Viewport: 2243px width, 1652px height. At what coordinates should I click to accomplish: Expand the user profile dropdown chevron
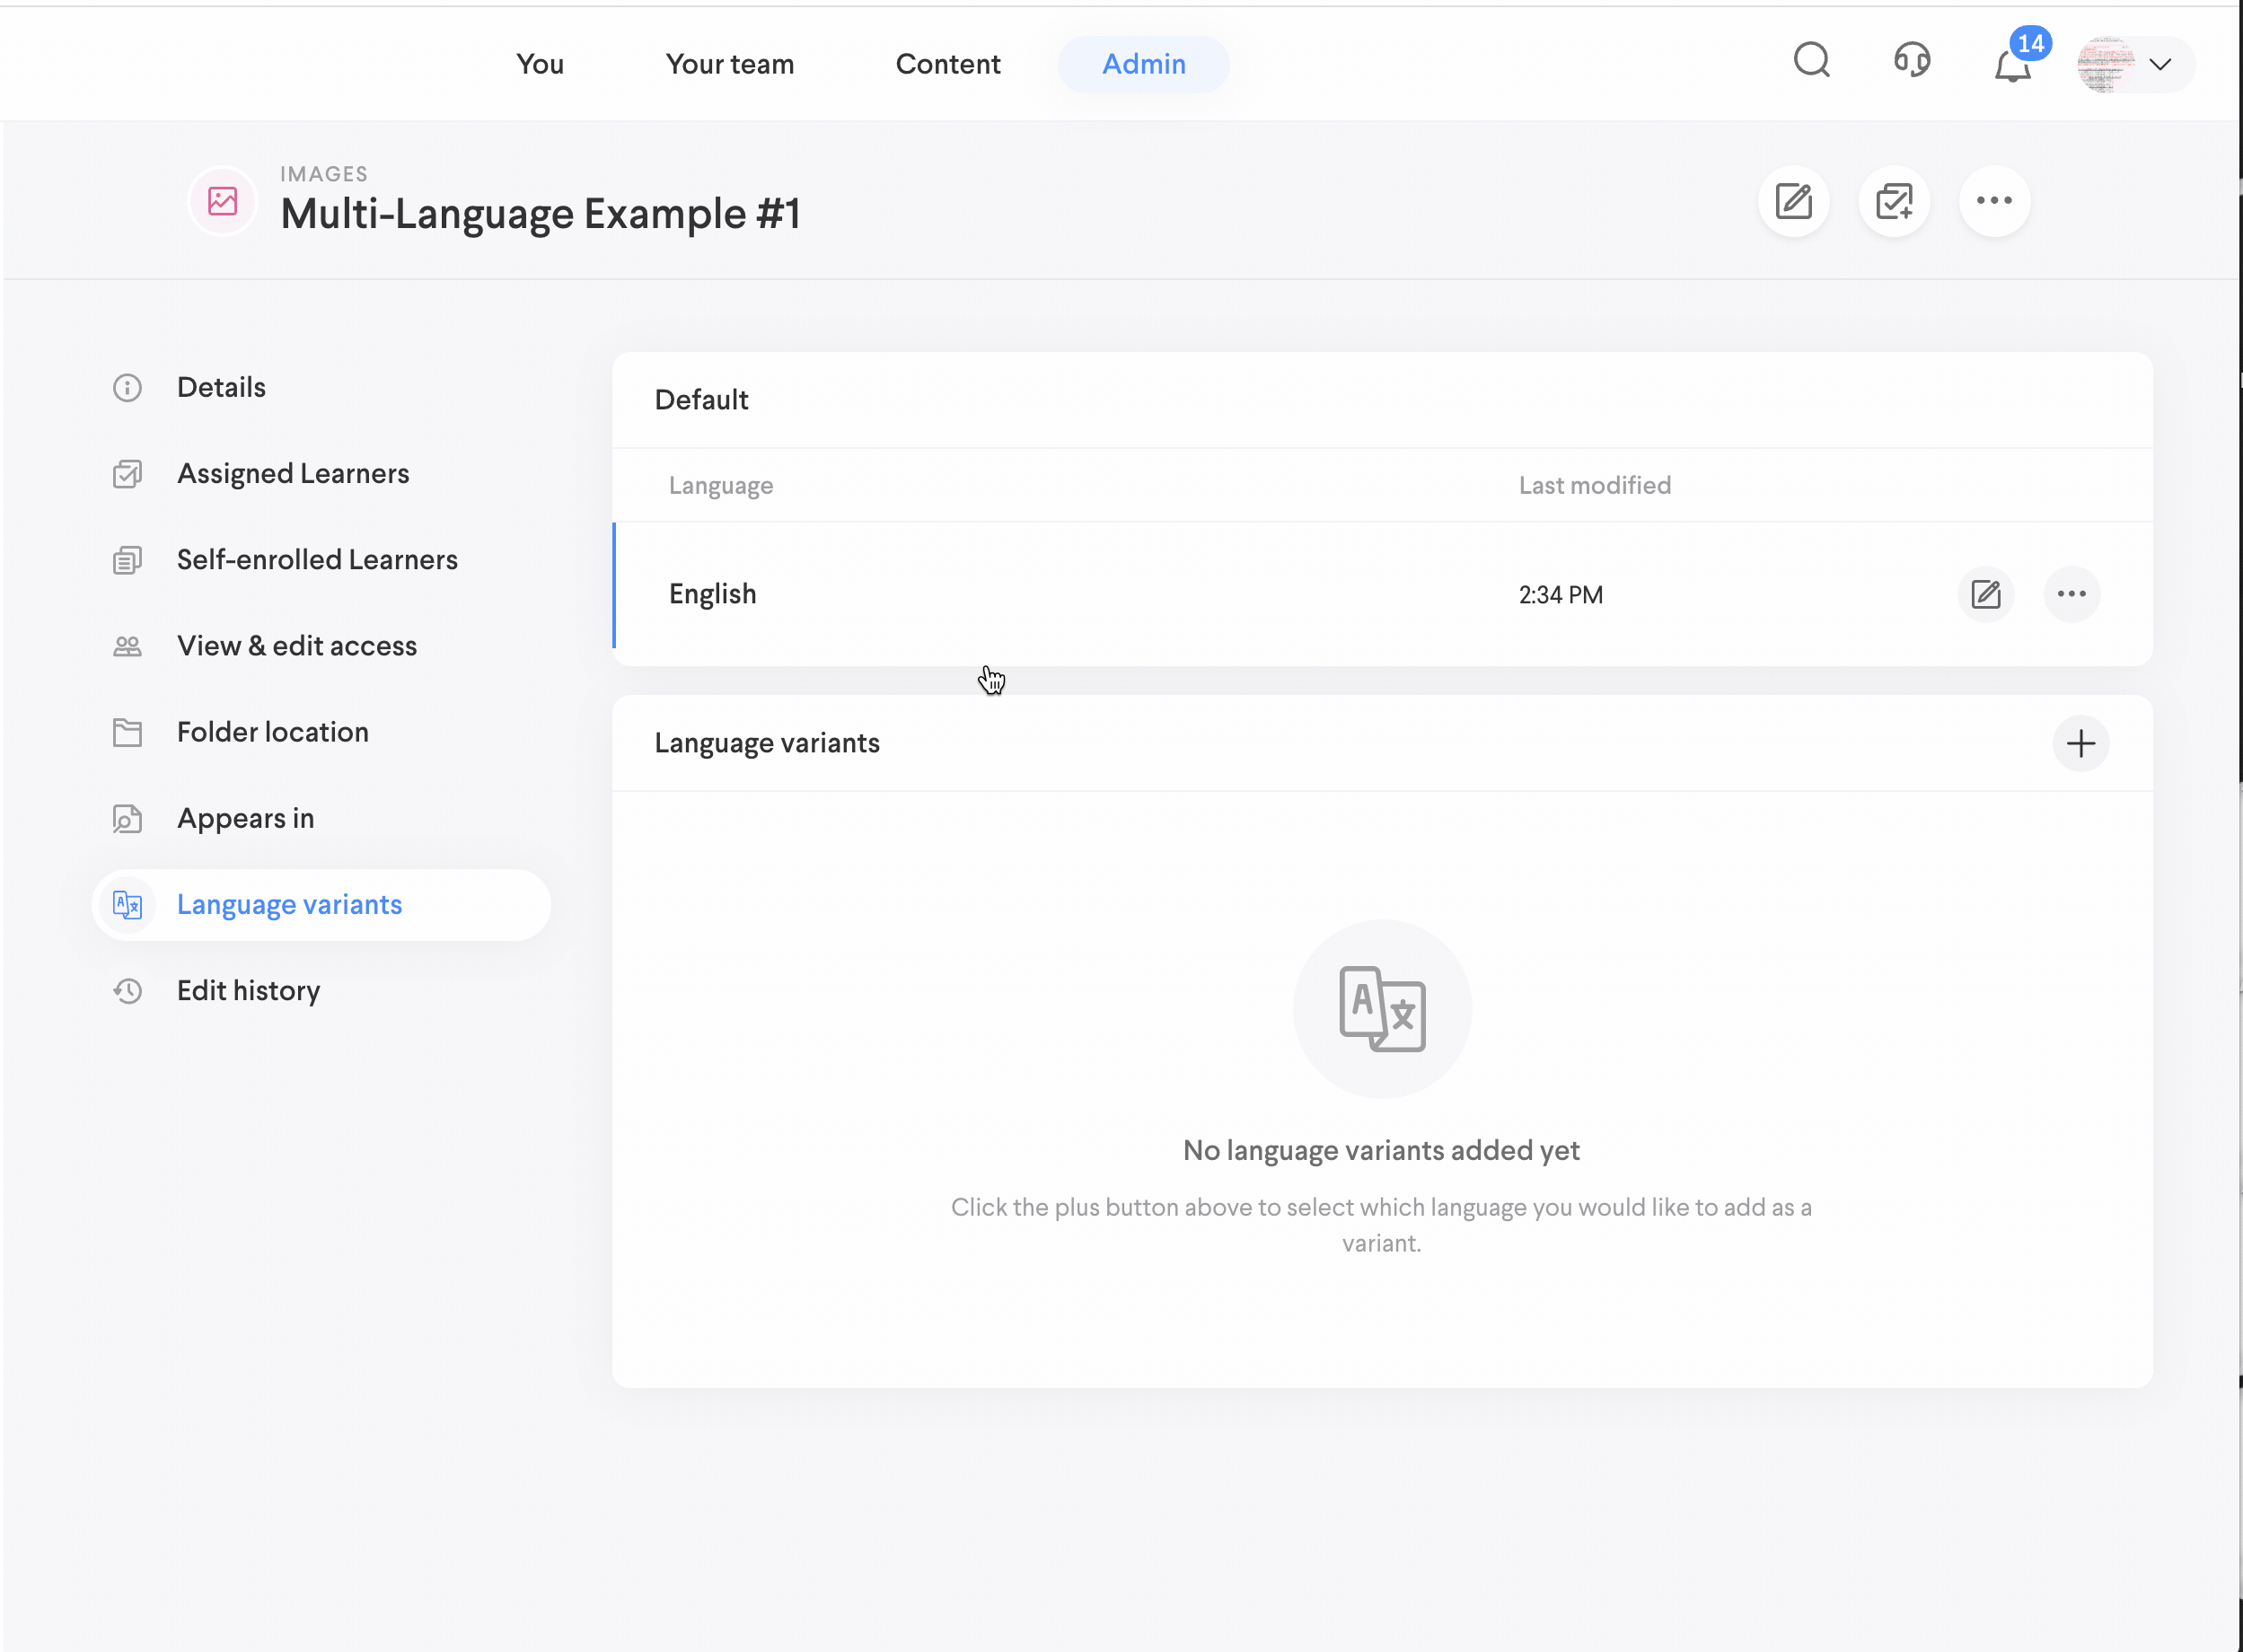pyautogui.click(x=2159, y=65)
